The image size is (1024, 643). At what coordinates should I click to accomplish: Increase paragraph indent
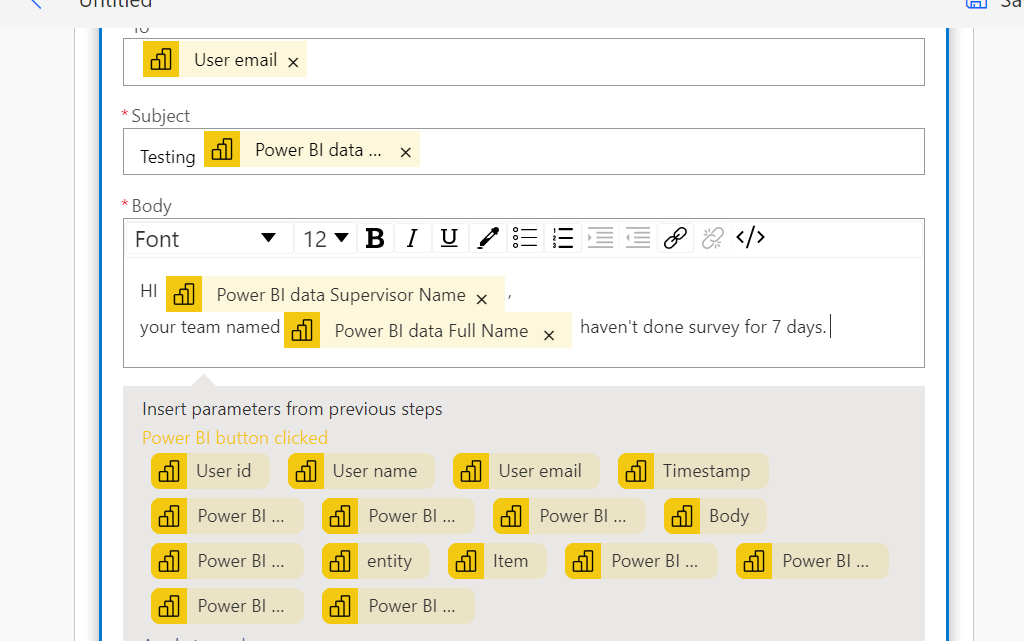click(x=600, y=238)
